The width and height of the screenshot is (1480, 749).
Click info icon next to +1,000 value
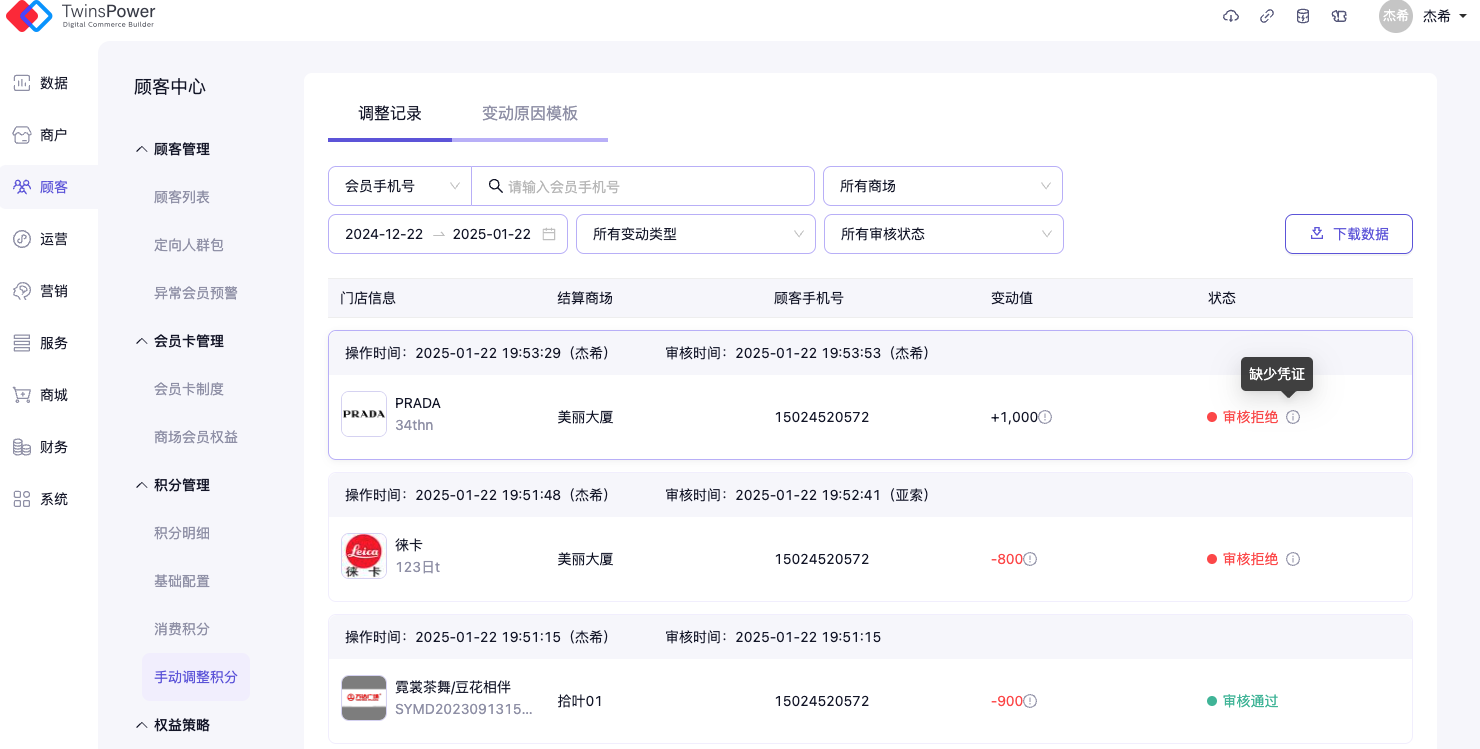tap(1046, 417)
